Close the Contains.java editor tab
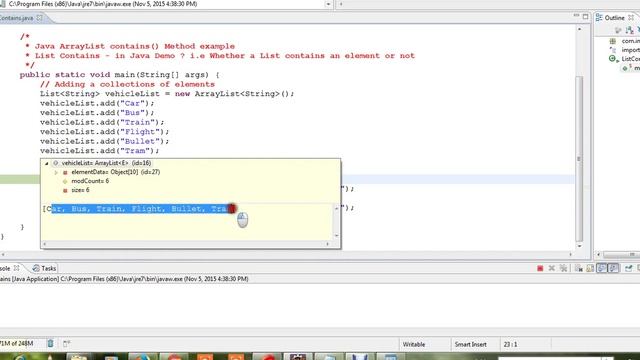 click(x=40, y=18)
